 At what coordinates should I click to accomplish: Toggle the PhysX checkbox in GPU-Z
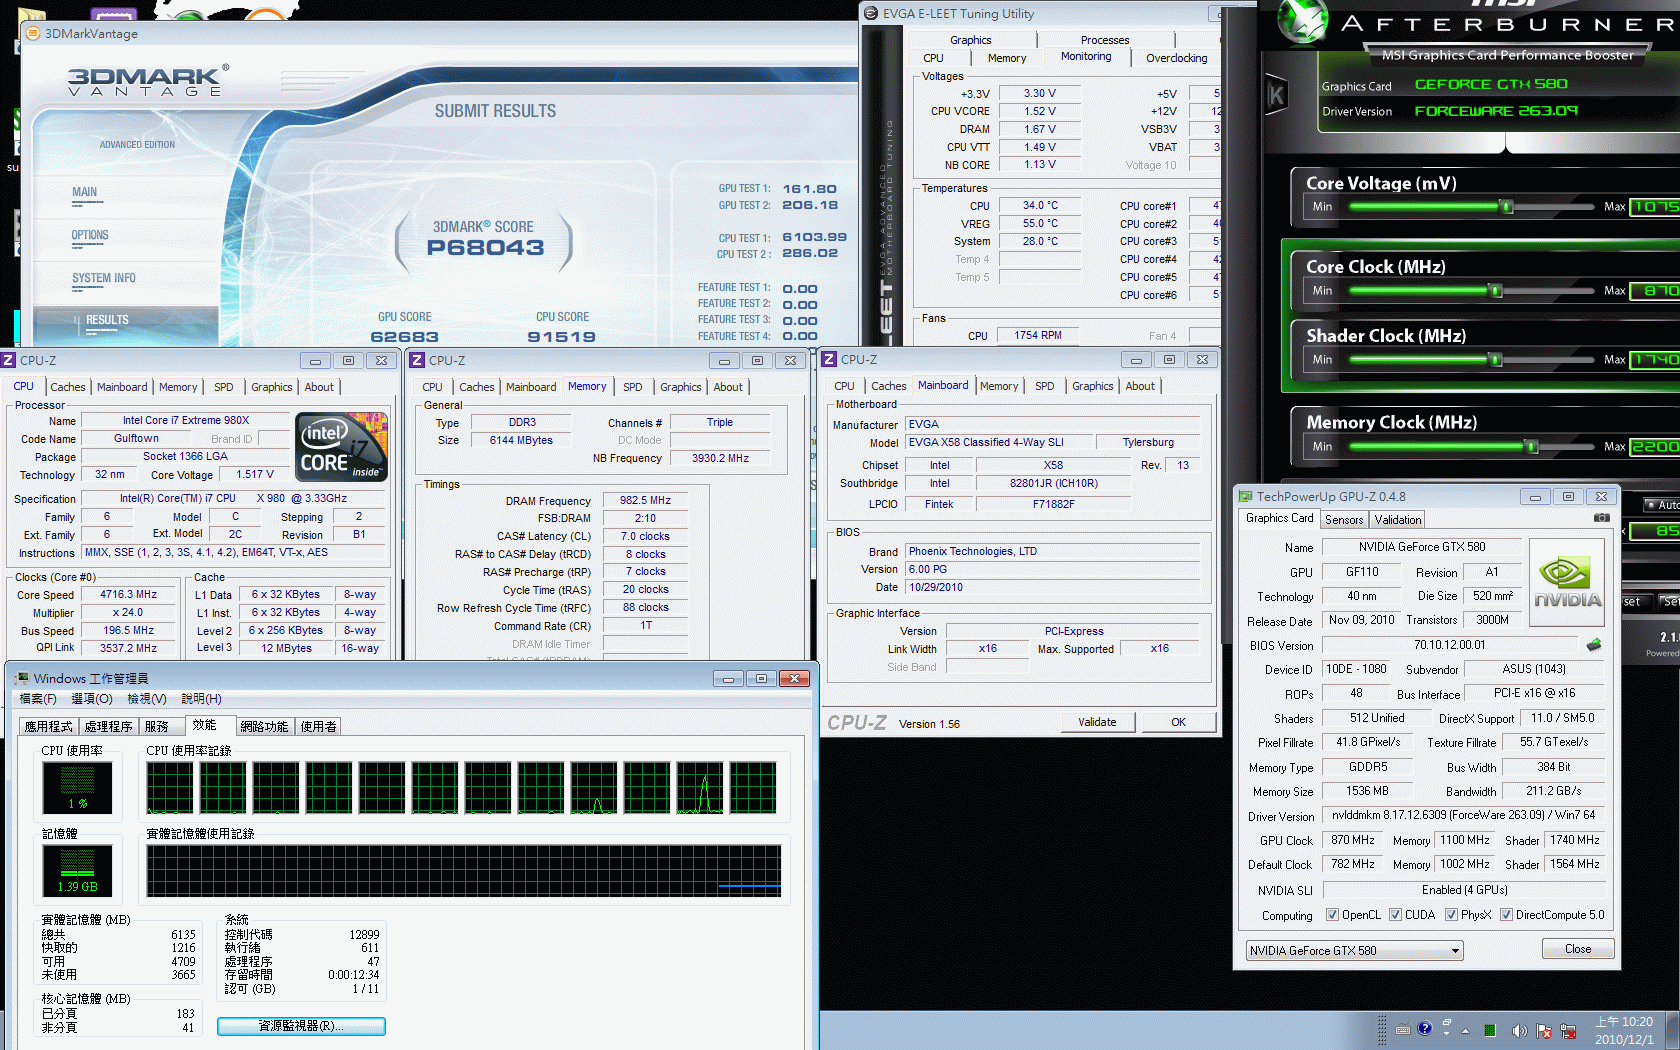pos(1451,915)
